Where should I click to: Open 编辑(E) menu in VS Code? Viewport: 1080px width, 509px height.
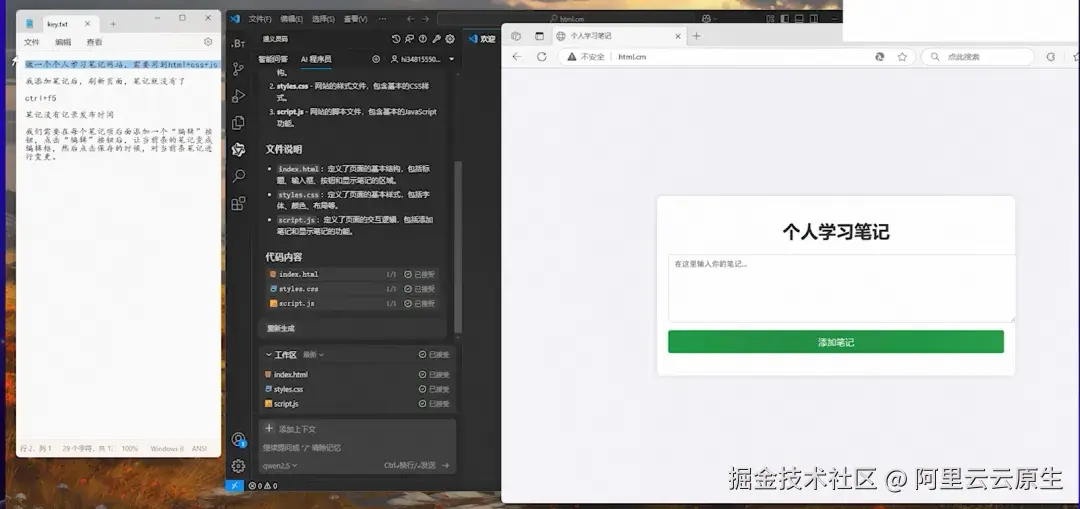tap(291, 19)
